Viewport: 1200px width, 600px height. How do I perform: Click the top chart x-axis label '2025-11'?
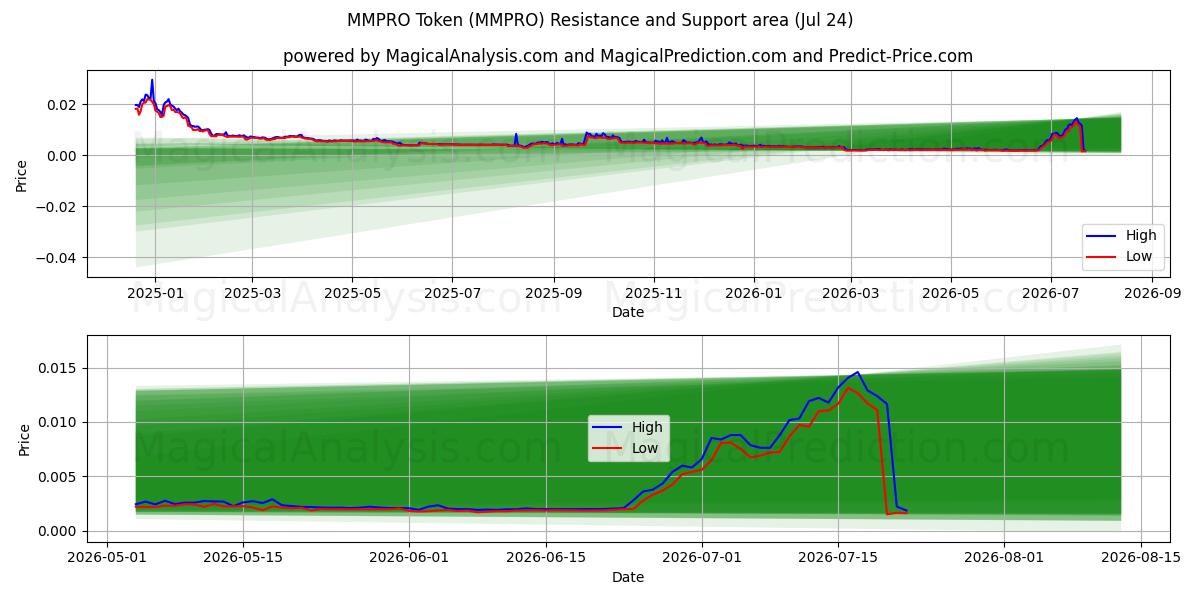pyautogui.click(x=654, y=294)
